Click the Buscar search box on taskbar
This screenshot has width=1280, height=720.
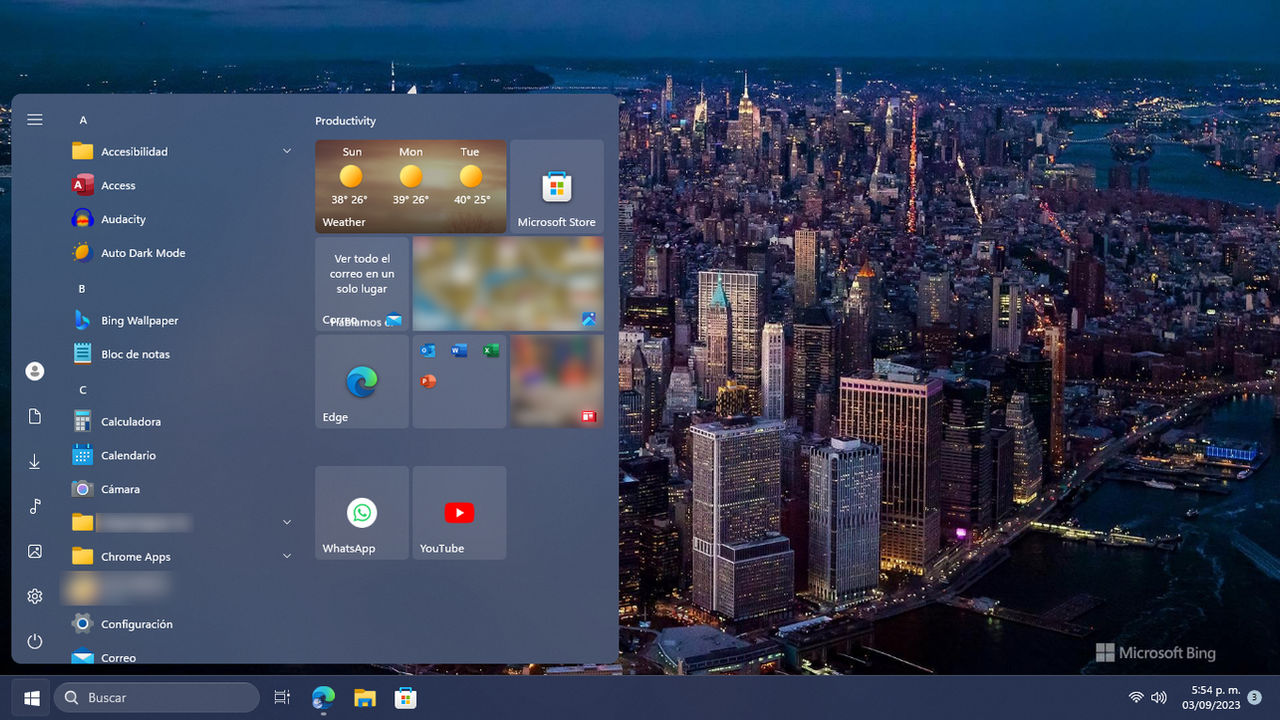(157, 698)
